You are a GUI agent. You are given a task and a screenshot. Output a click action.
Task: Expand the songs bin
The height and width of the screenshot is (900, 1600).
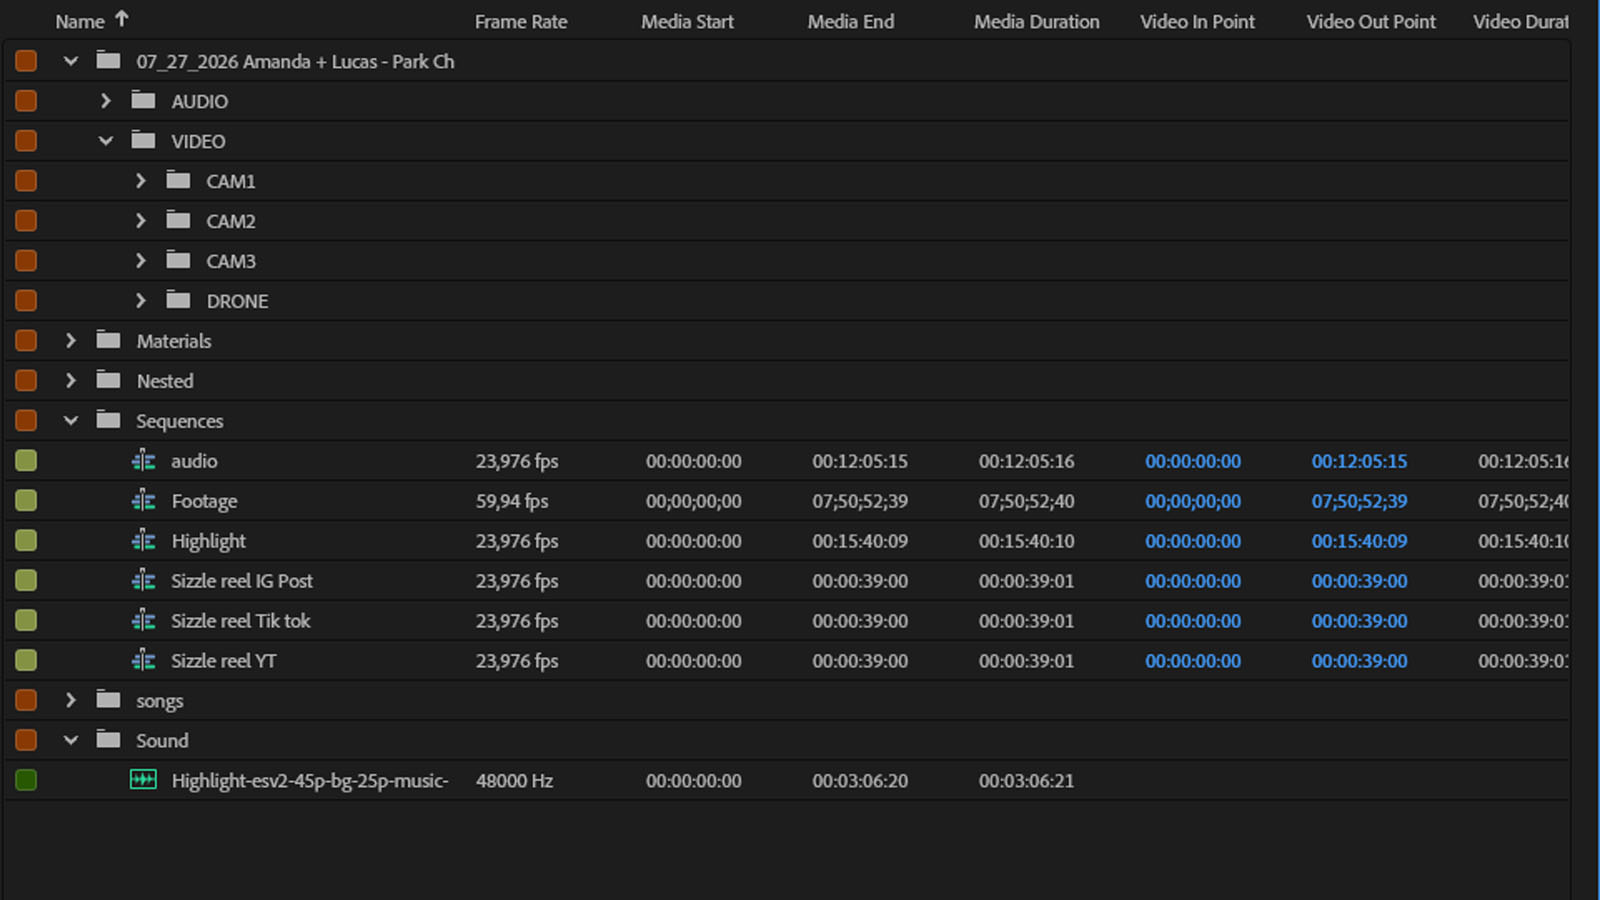click(70, 700)
